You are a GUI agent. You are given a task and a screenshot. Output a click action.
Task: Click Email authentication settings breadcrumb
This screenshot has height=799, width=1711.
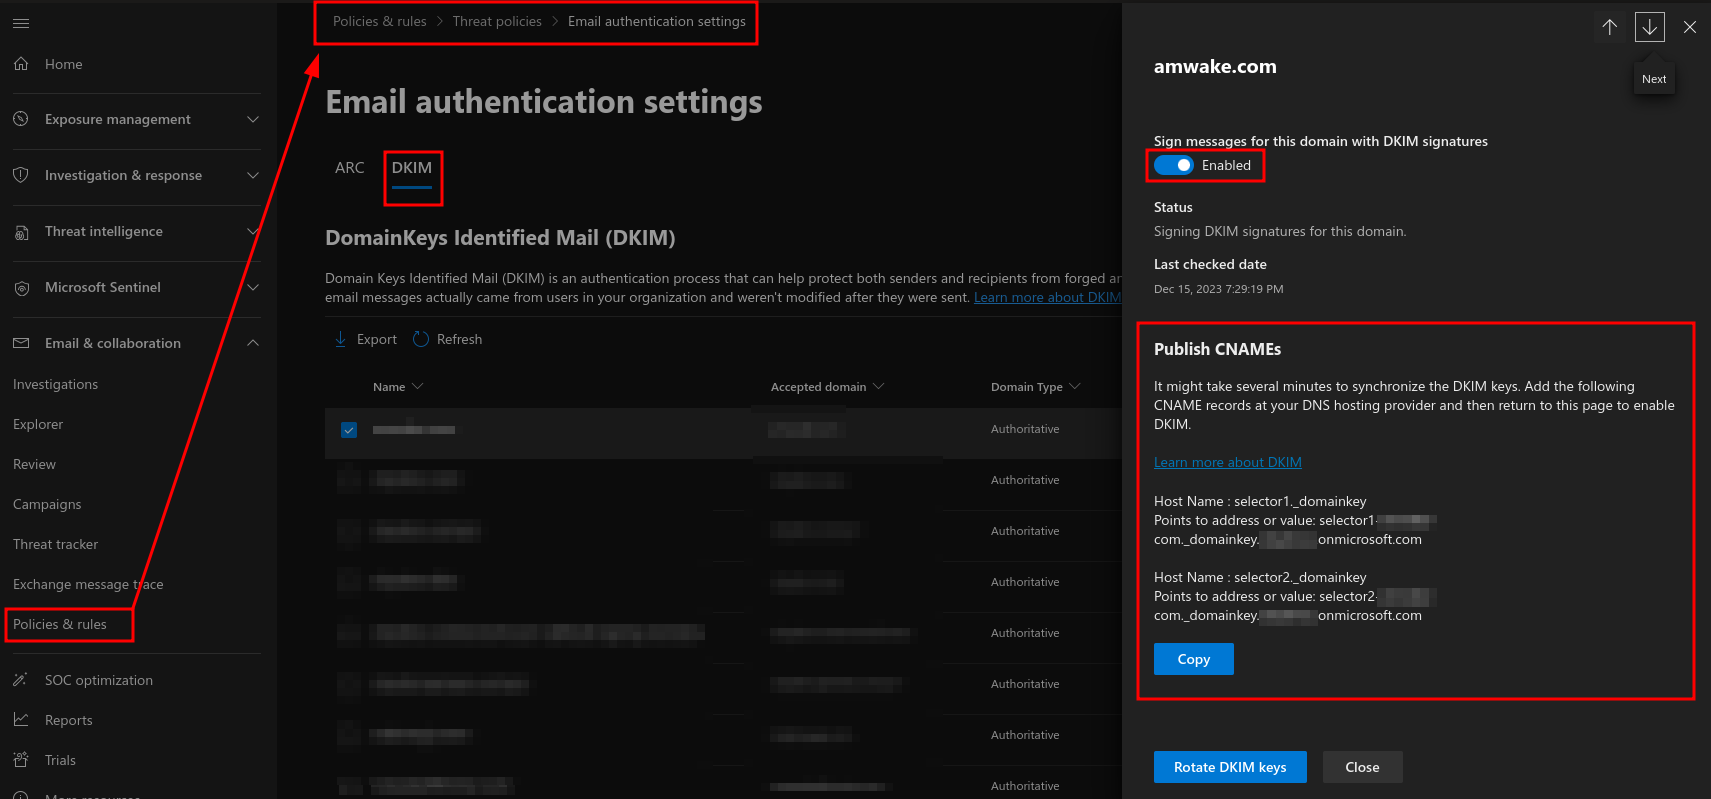[x=657, y=21]
